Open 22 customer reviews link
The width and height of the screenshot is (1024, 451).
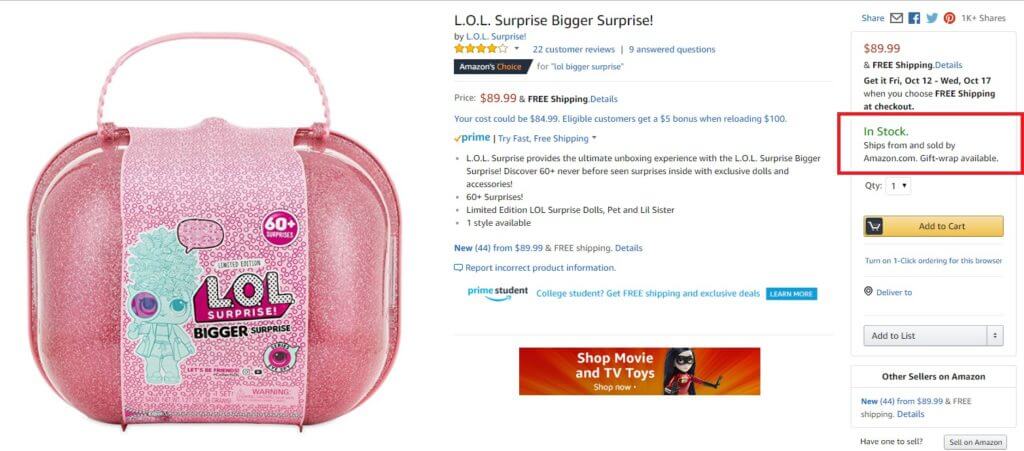573,50
